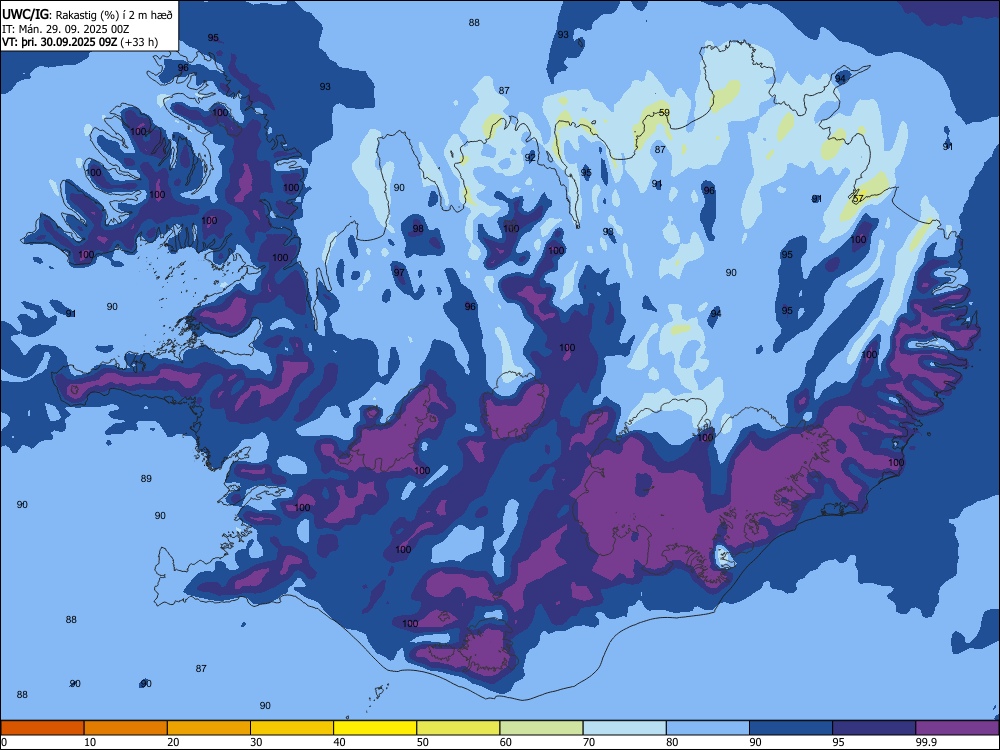Click the 'VT: þri. 30.09.2025 09Z (+33 h)' line
1000x750 pixels.
(x=80, y=42)
